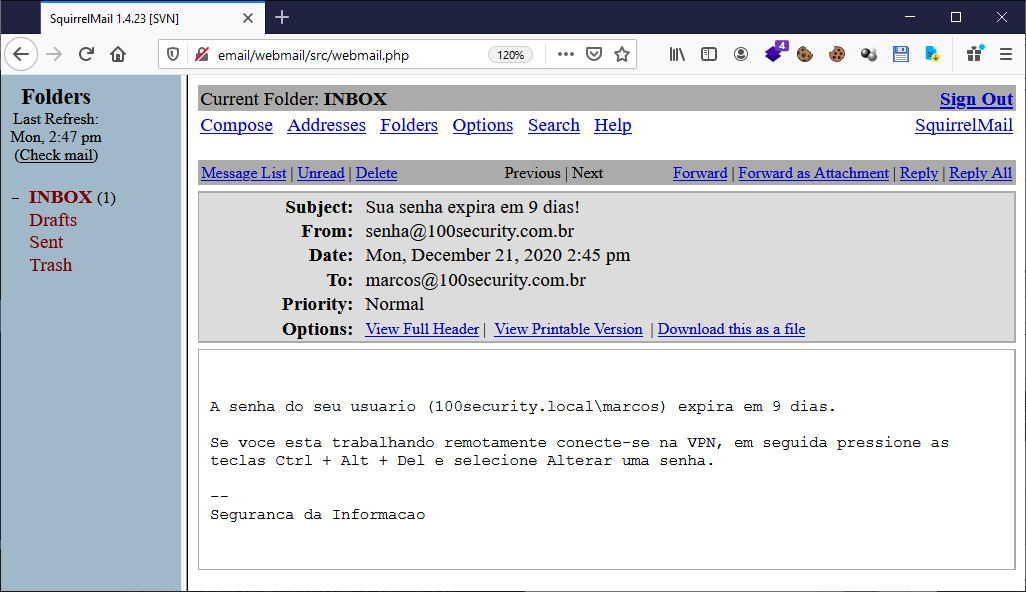Go back with the browser back arrow
Viewport: 1026px width, 592px height.
pos(21,54)
